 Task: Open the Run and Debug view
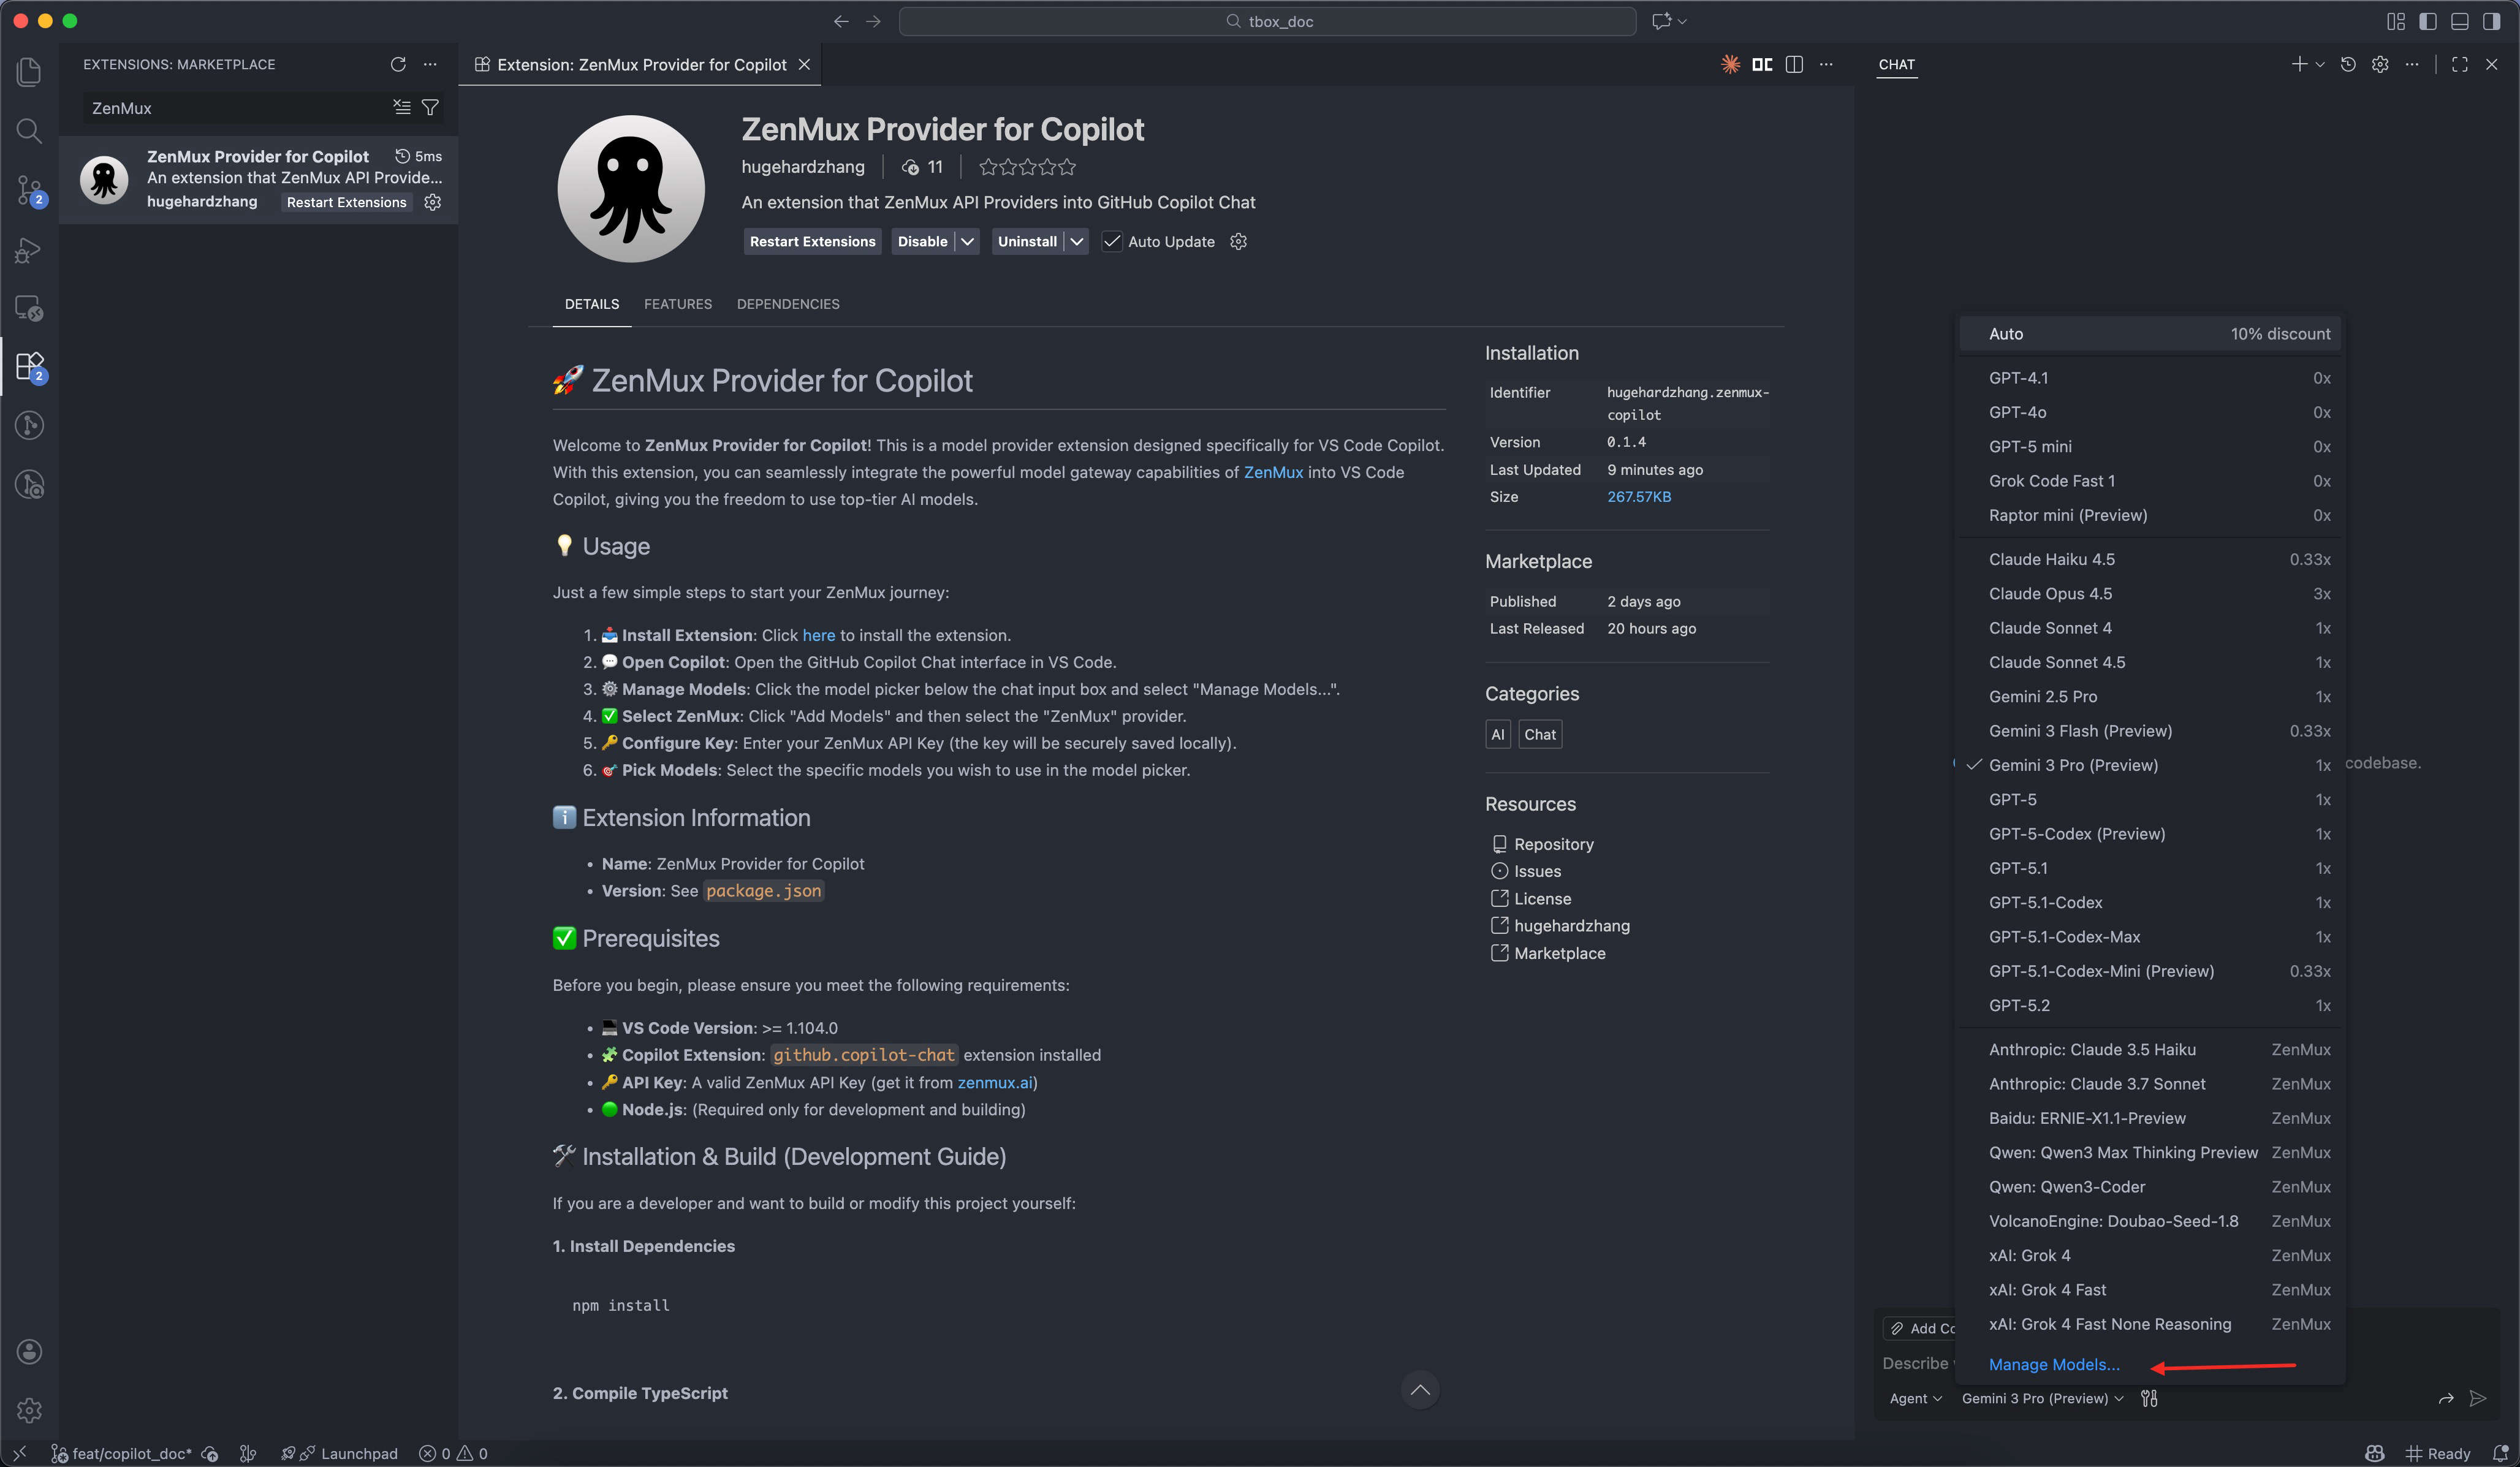coord(29,250)
